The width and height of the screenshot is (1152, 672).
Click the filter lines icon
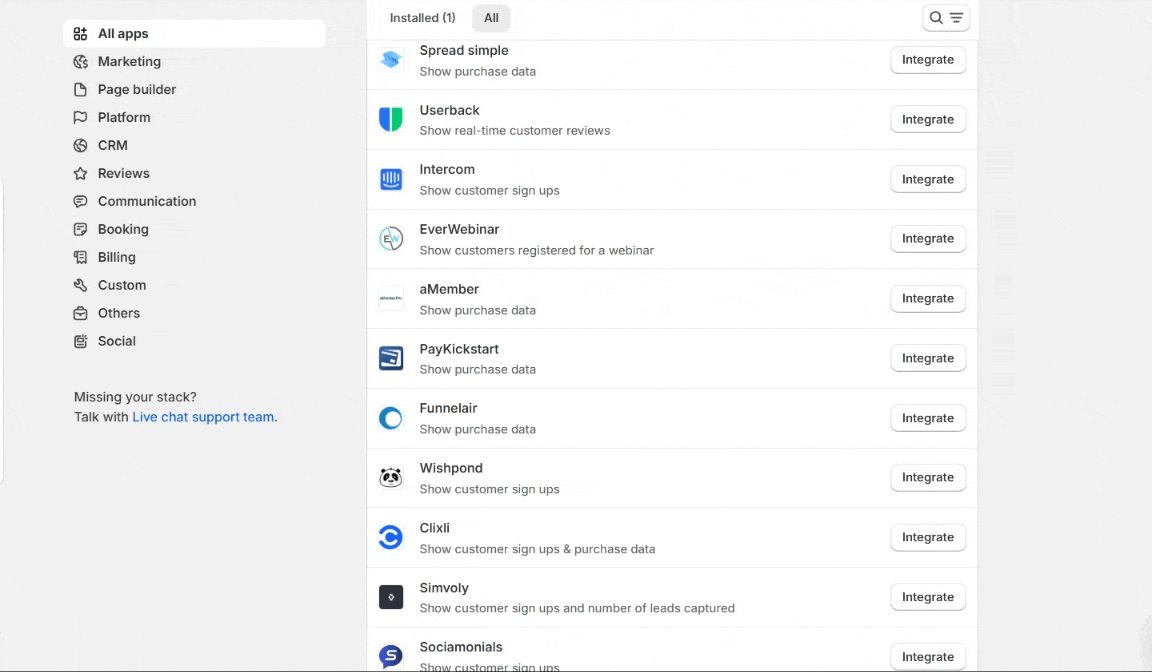(956, 18)
